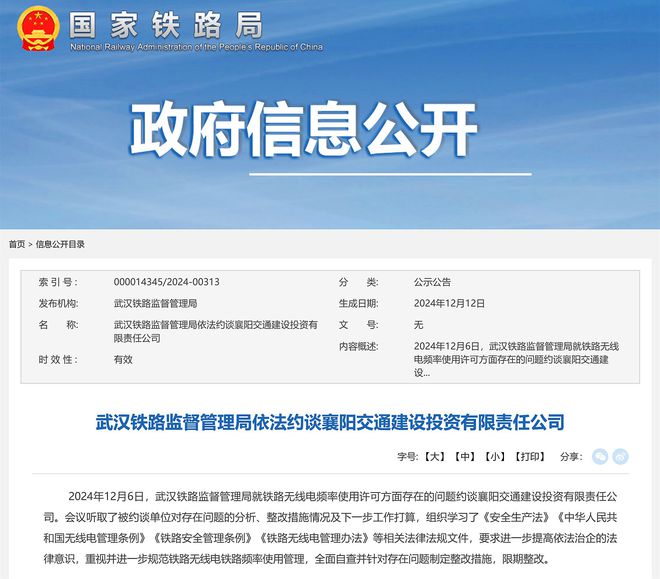Image resolution: width=660 pixels, height=579 pixels.
Task: Click the English National Railway Administration subtitle
Action: (197, 47)
